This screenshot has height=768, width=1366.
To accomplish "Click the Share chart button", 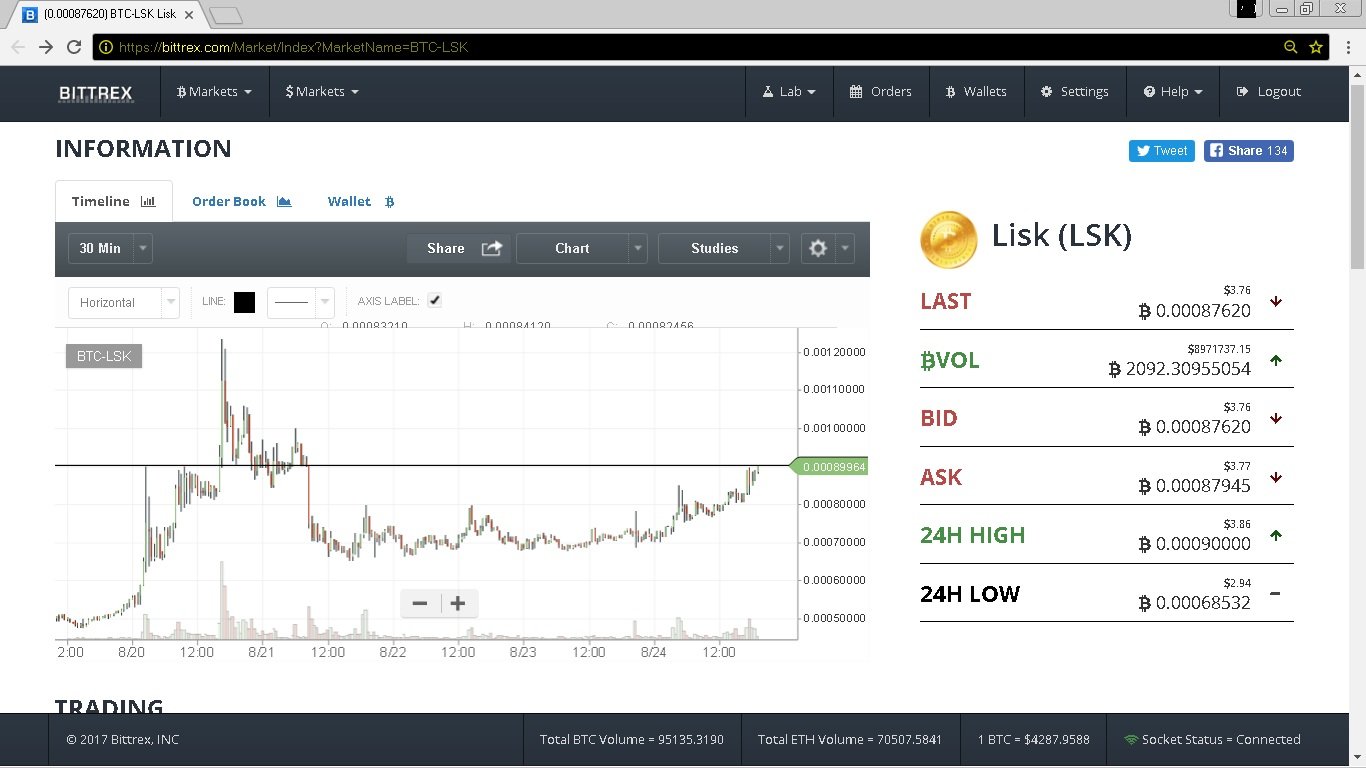I will click(459, 248).
